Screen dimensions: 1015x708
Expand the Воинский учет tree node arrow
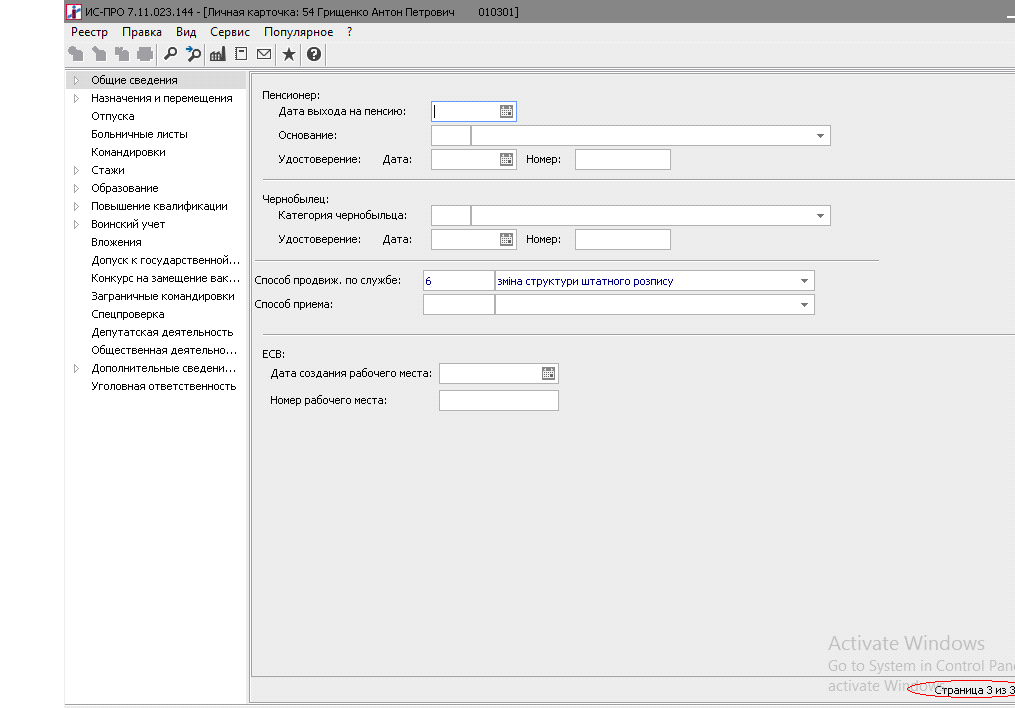[x=76, y=225]
